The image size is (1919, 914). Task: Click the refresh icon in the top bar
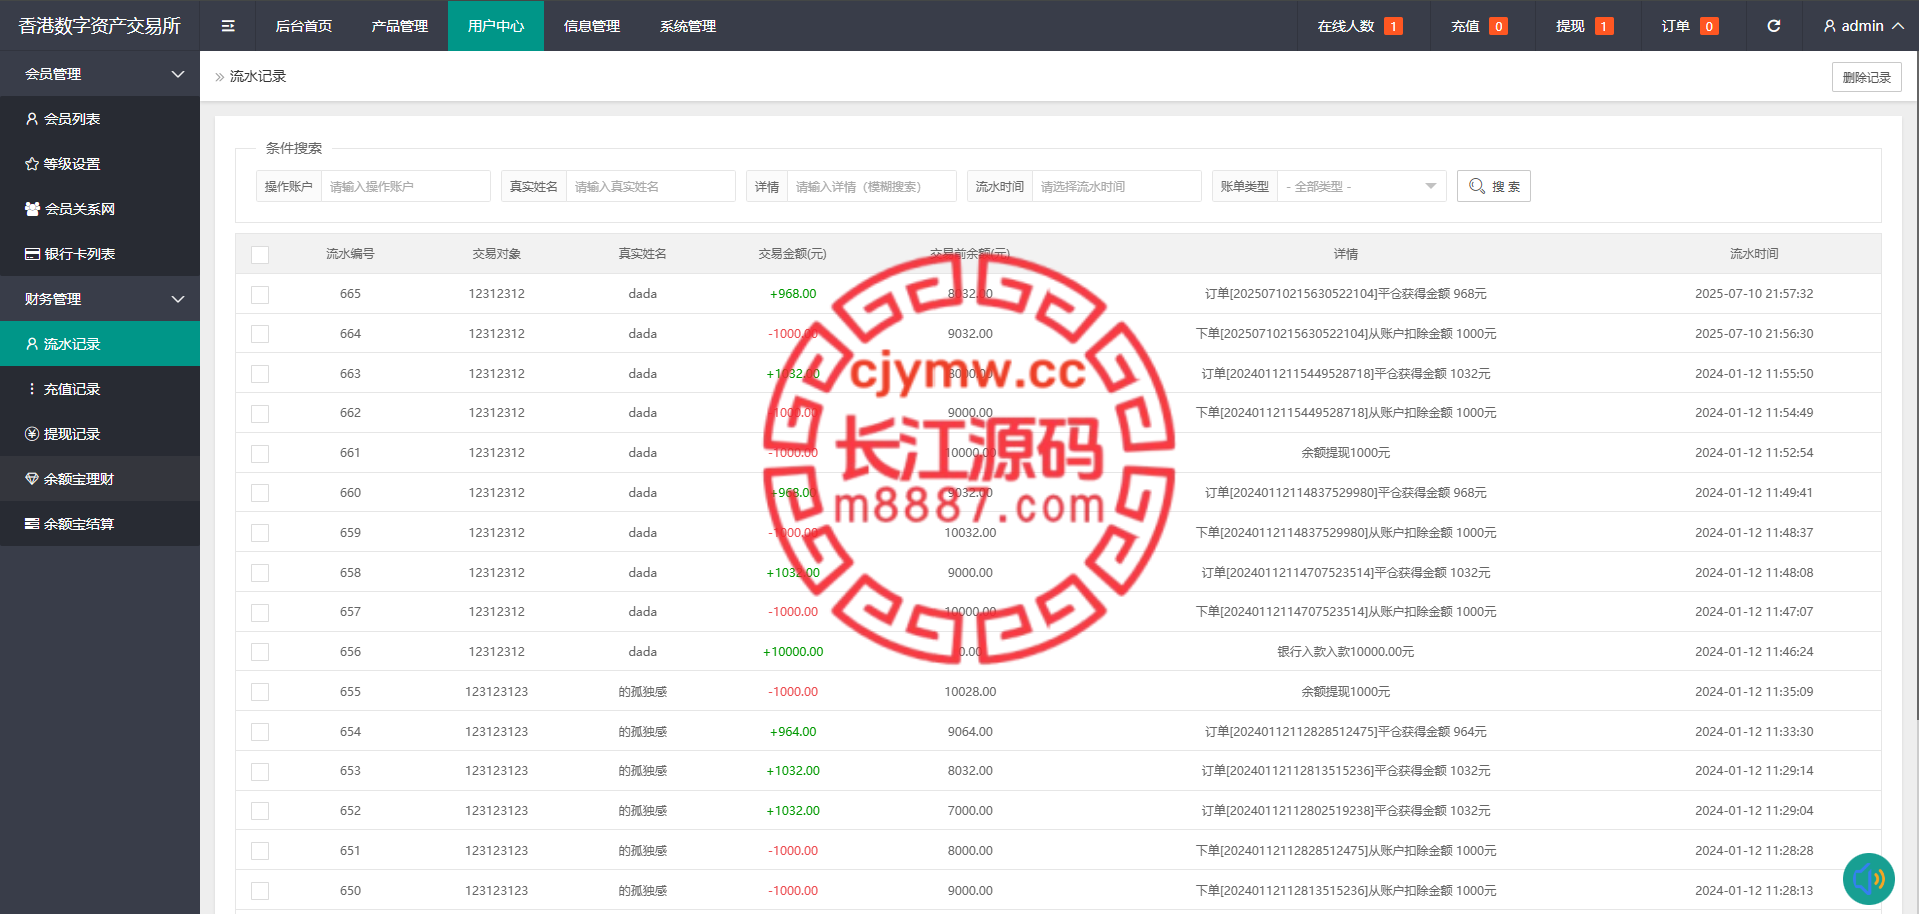(x=1773, y=26)
